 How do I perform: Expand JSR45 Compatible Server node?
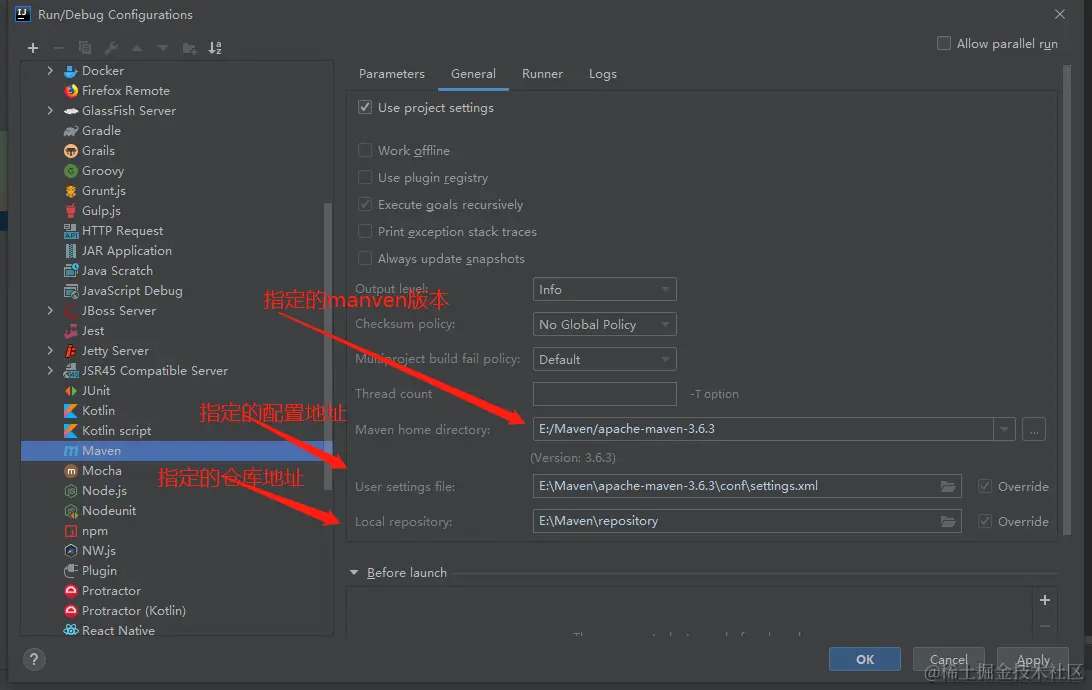tap(50, 370)
